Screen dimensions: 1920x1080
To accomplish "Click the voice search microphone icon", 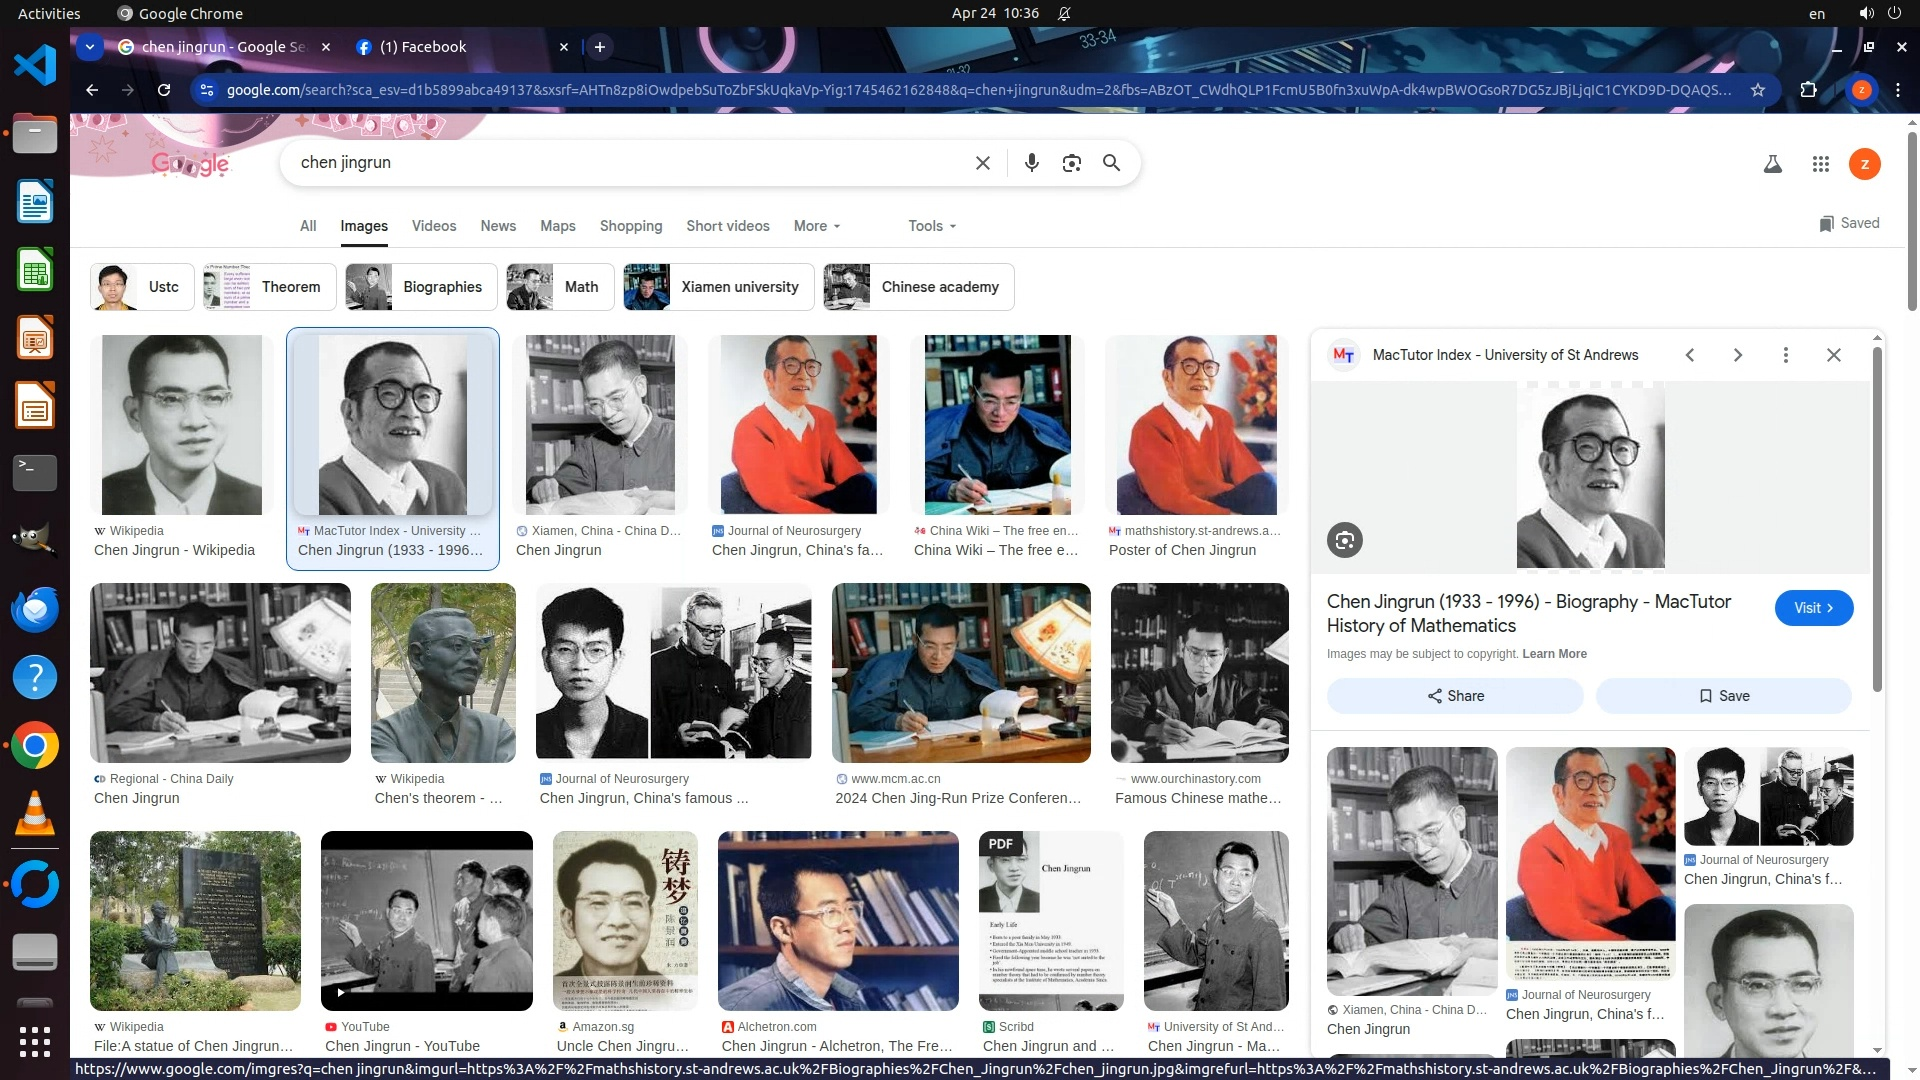I will coord(1031,163).
